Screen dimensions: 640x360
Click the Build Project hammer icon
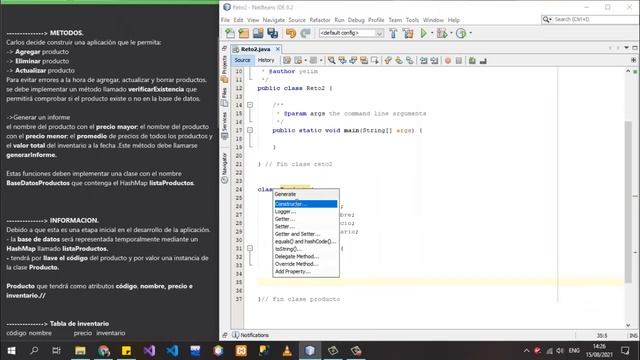(x=393, y=33)
